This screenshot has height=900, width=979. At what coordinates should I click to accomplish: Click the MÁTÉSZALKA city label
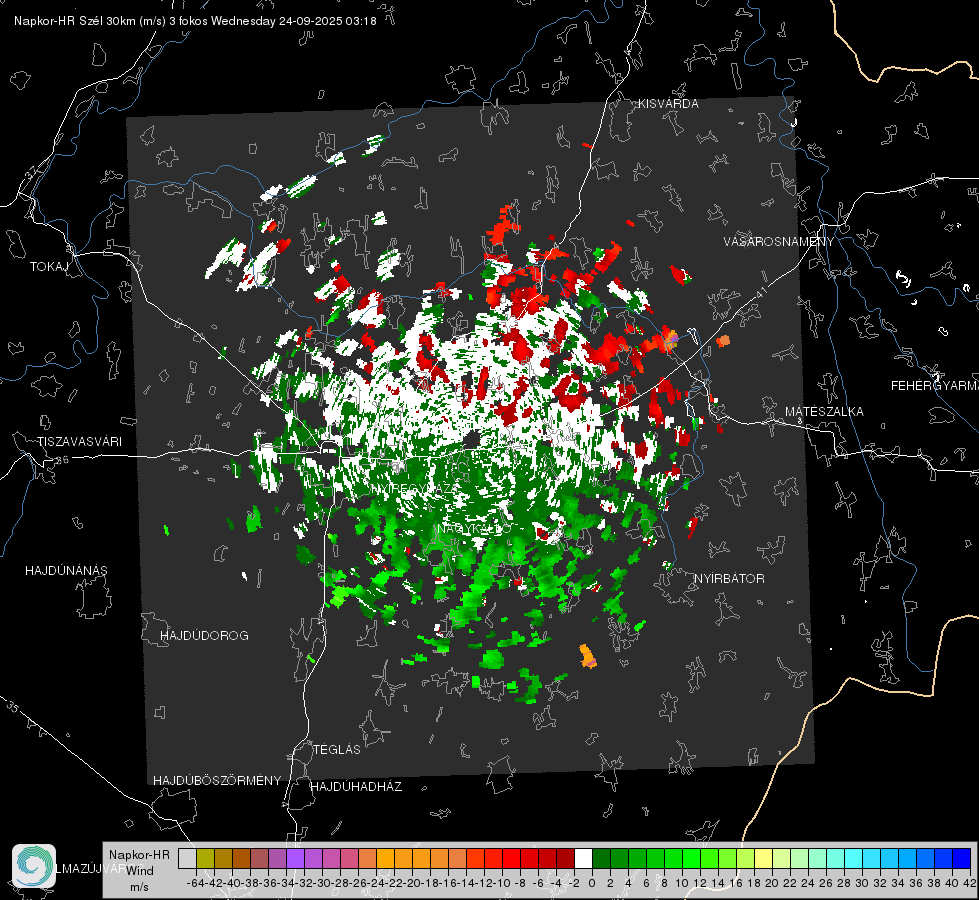[x=824, y=412]
